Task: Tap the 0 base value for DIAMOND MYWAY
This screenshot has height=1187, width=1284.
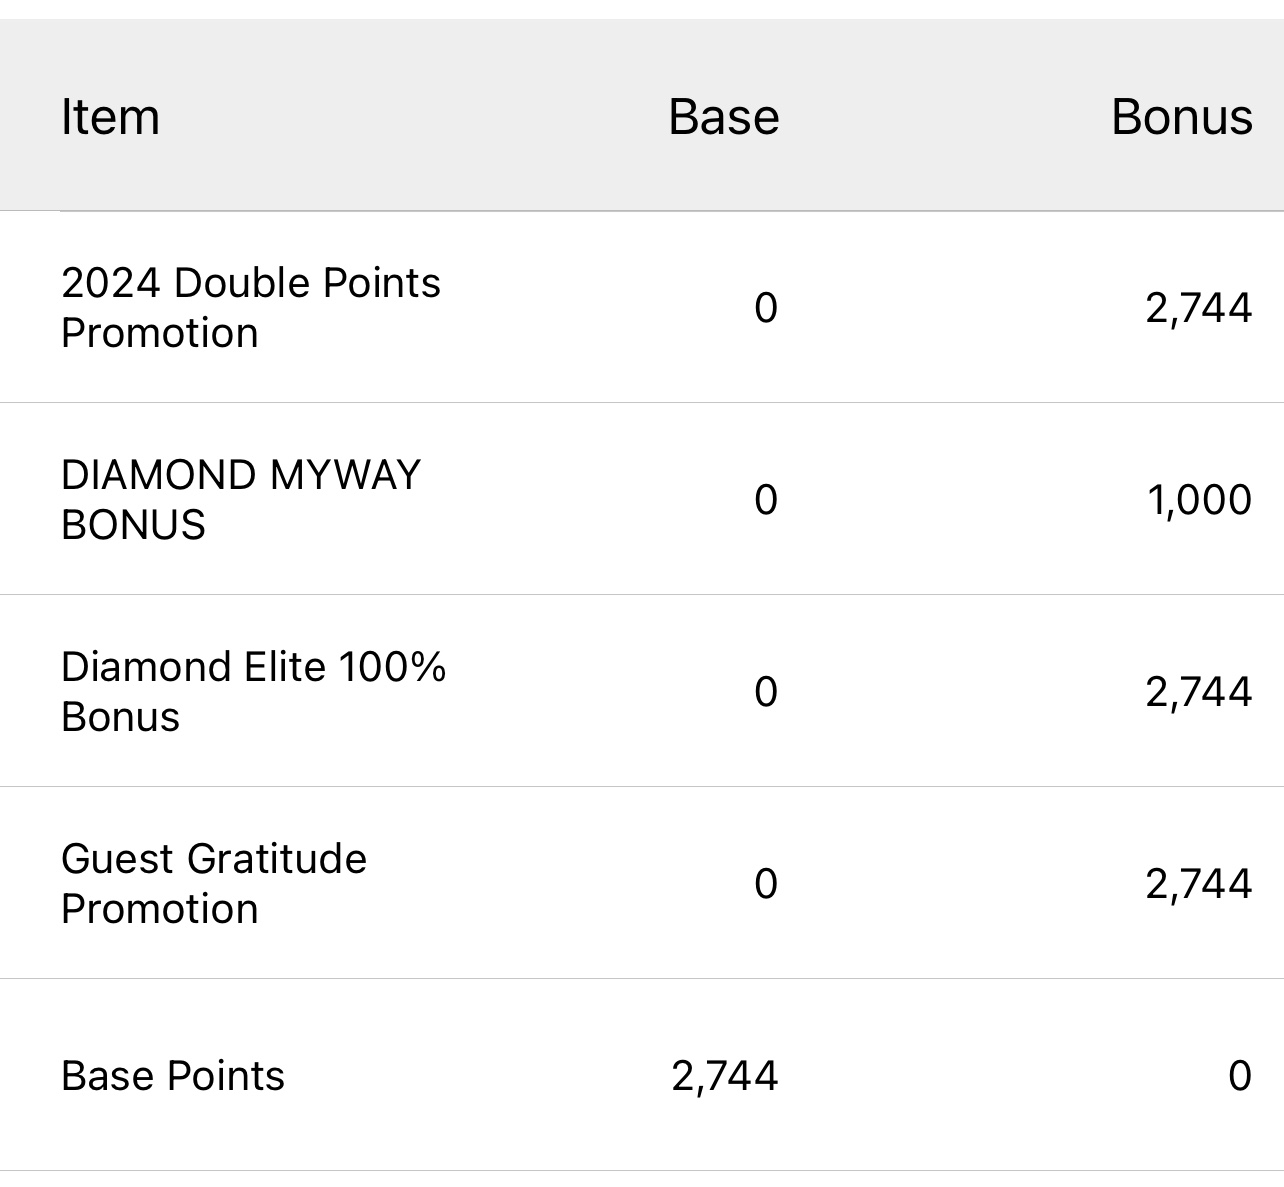Action: pyautogui.click(x=766, y=499)
